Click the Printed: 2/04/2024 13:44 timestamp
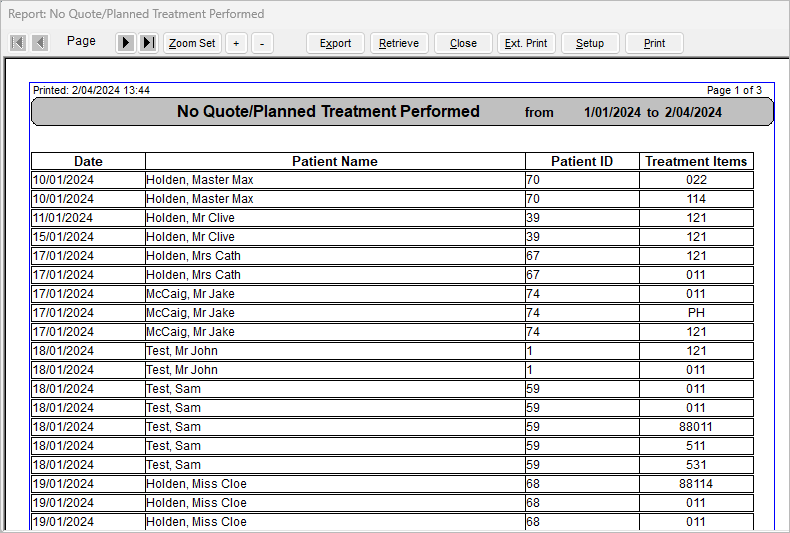 91,90
